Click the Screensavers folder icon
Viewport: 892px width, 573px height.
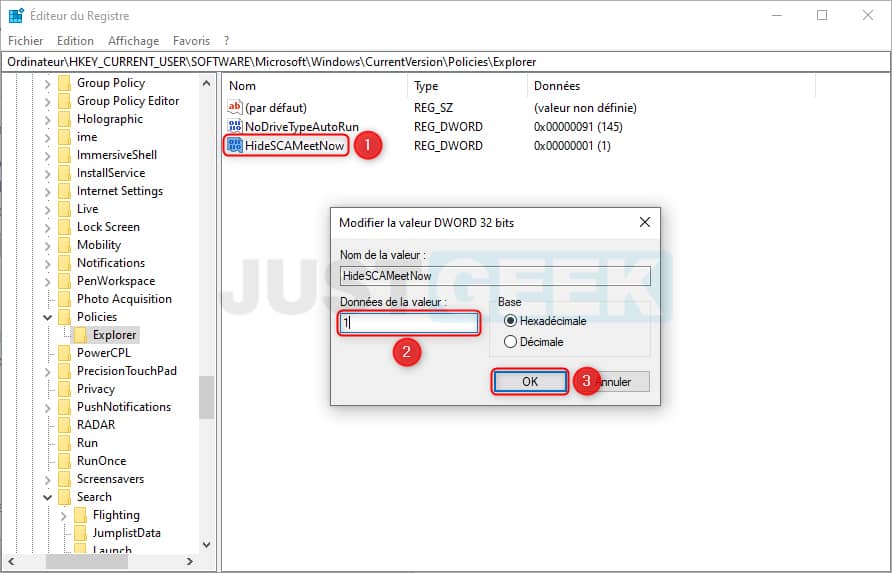coord(65,479)
